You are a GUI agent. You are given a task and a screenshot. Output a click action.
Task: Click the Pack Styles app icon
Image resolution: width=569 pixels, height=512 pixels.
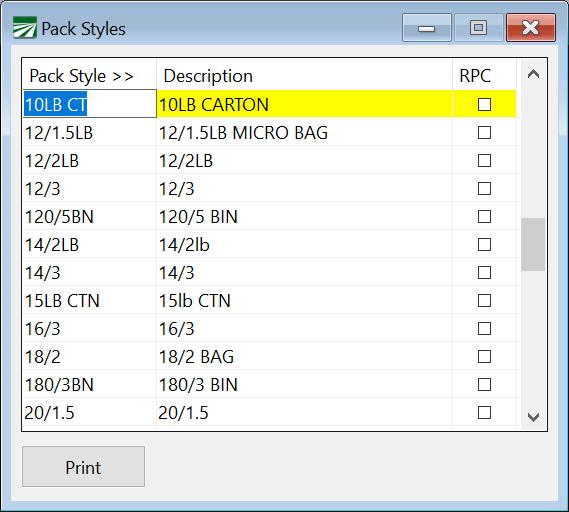point(25,28)
